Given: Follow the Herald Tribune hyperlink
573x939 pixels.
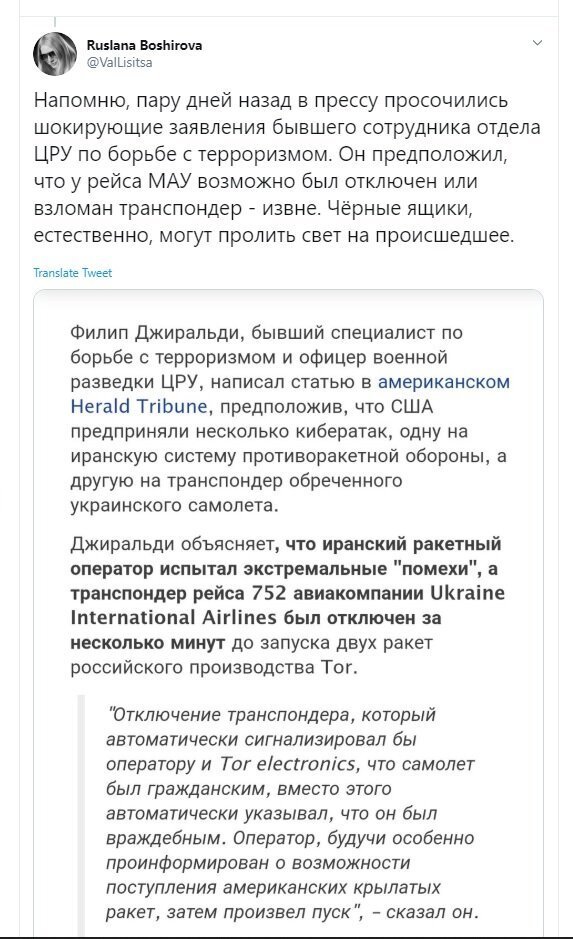Looking at the screenshot, I should [x=139, y=406].
